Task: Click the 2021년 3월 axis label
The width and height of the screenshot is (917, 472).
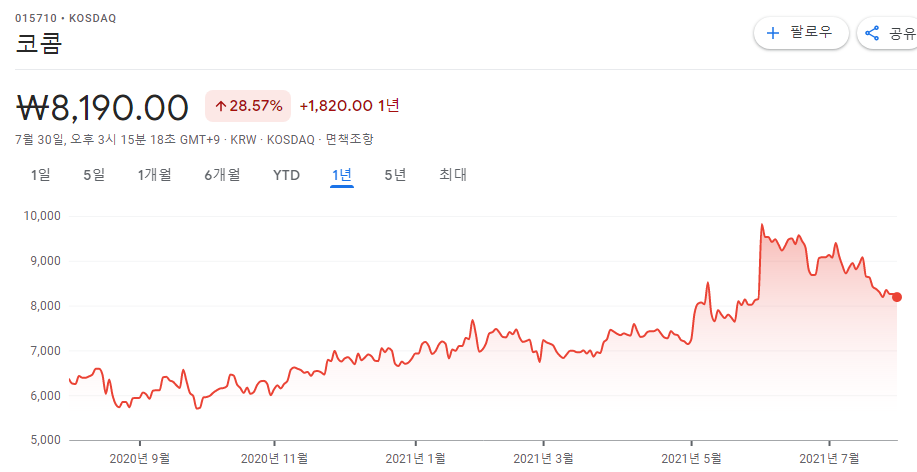Action: pyautogui.click(x=543, y=458)
